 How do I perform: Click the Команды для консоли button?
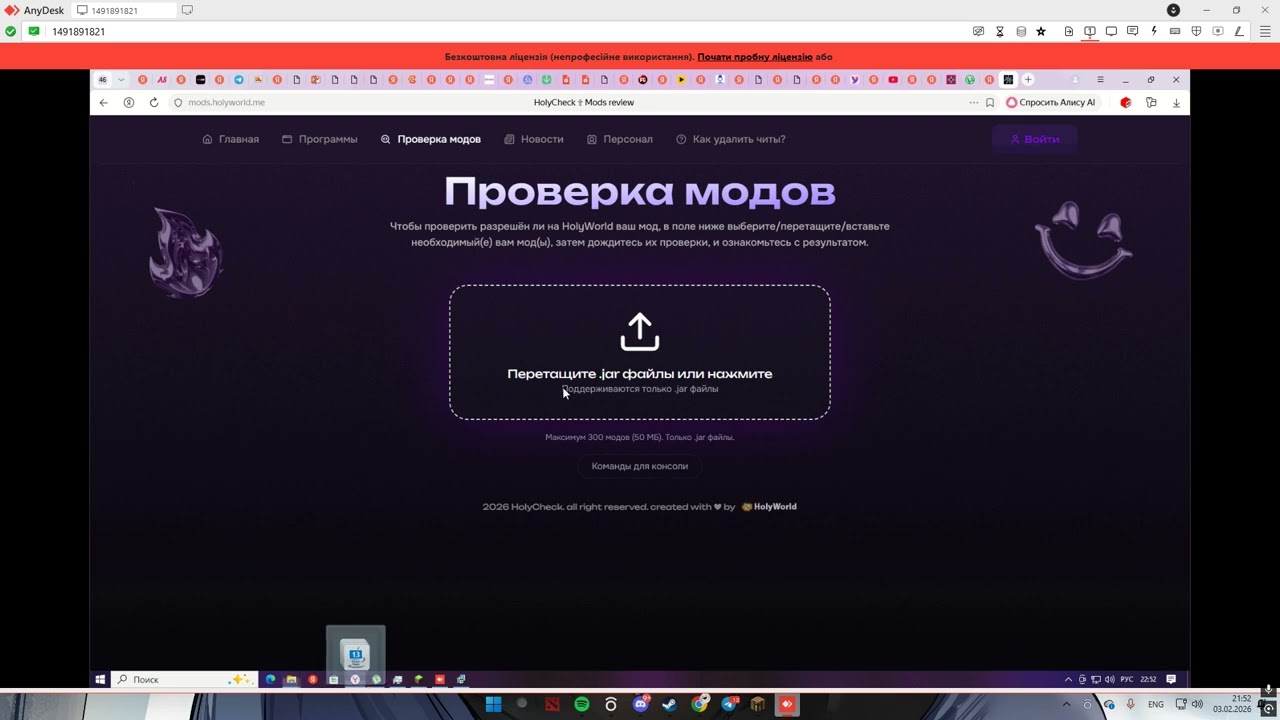[x=640, y=466]
